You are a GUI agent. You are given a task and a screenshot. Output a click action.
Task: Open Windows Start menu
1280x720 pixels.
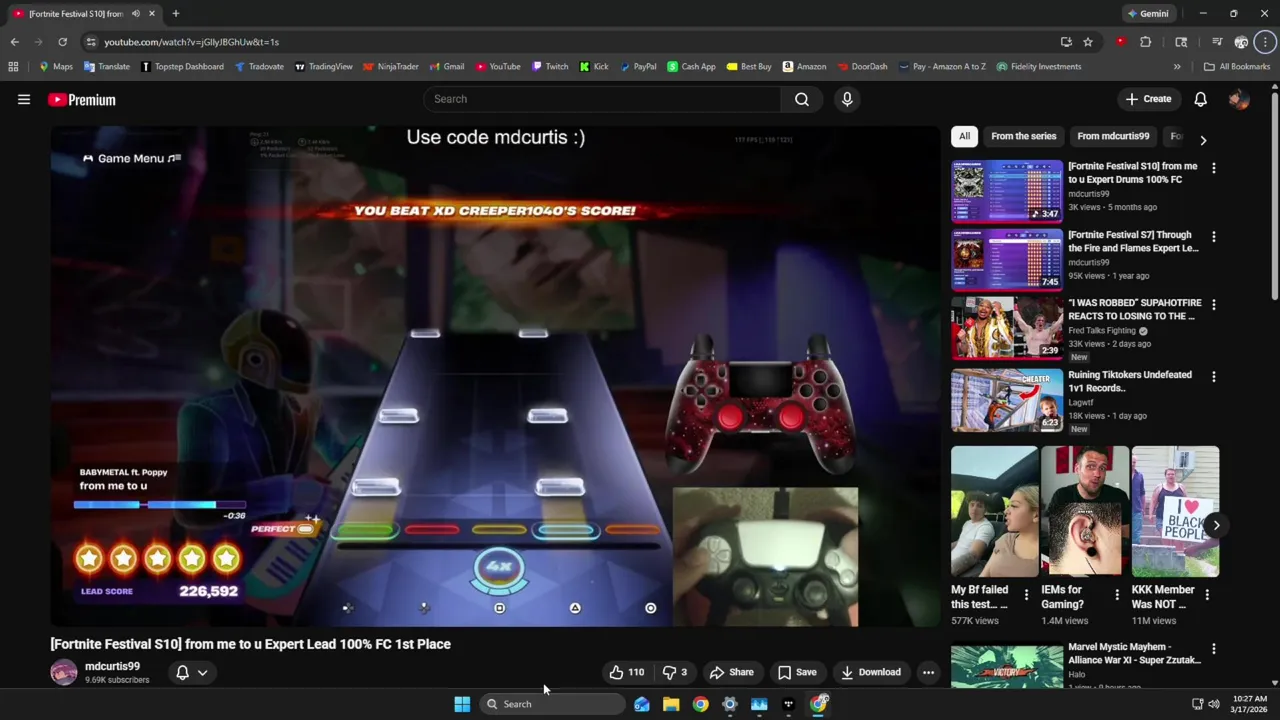point(462,704)
